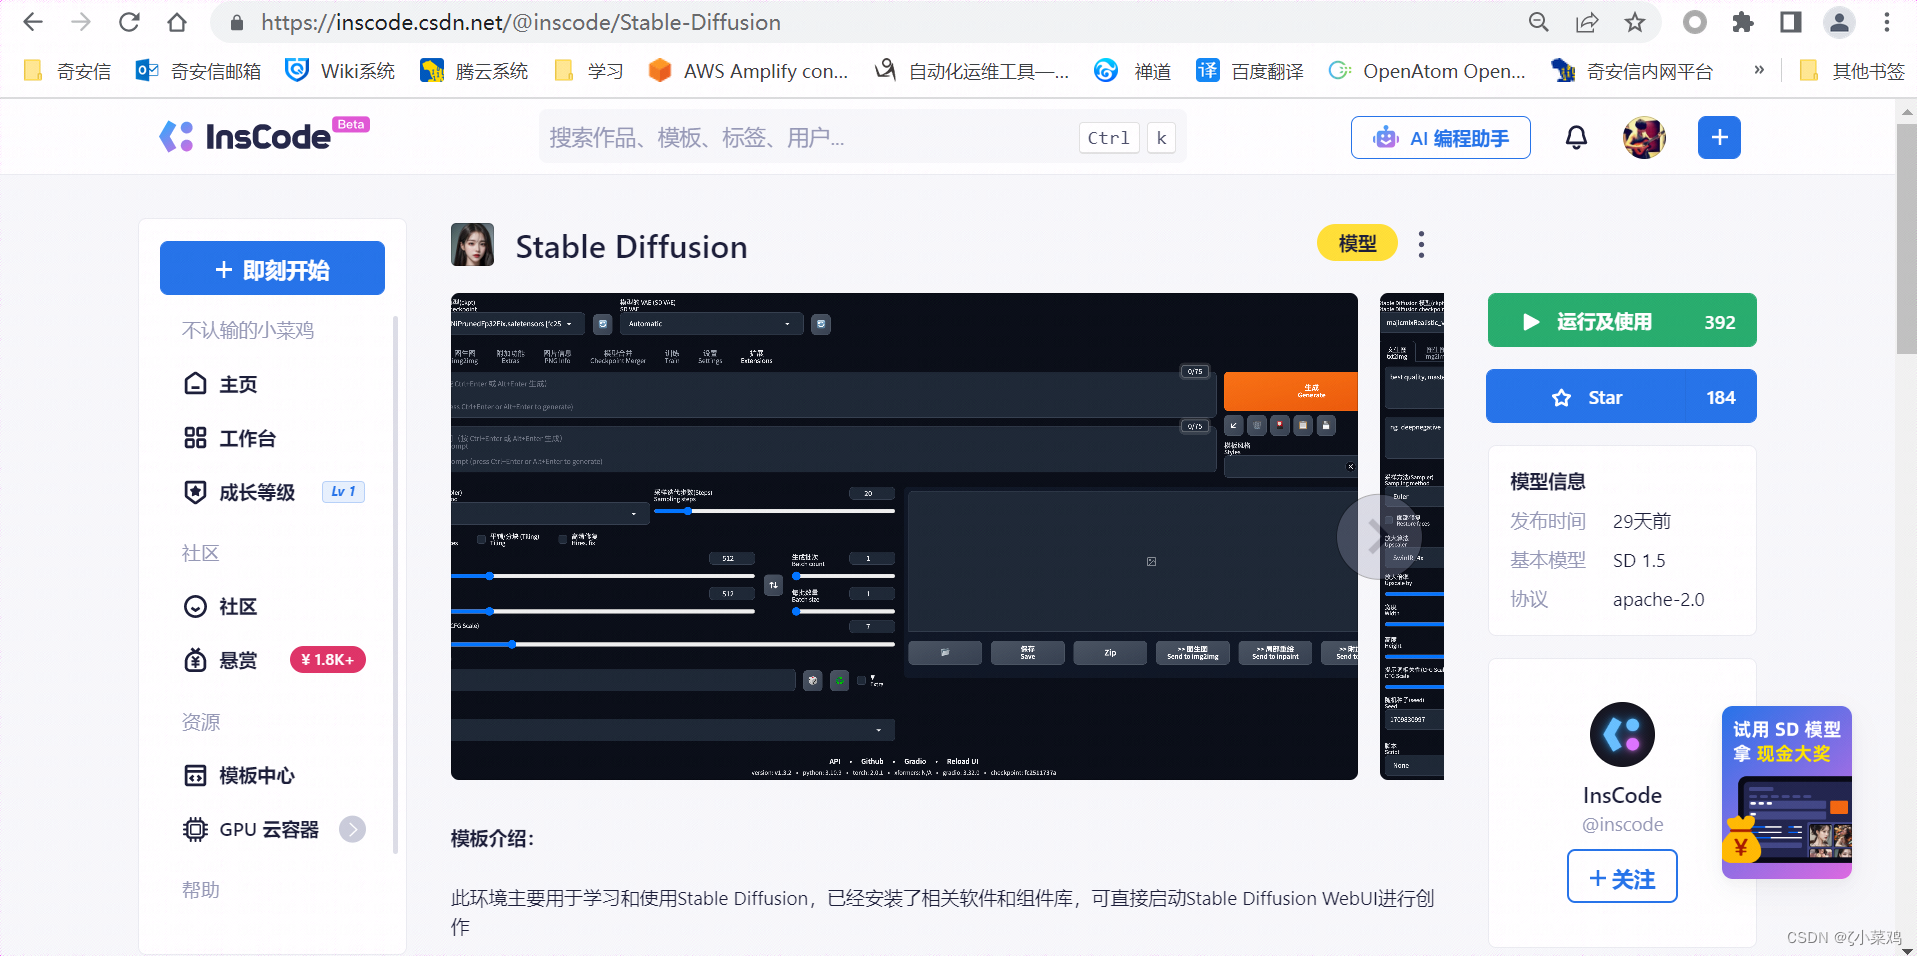
Task: Open the 试用 SD 模型 promo banner
Action: pyautogui.click(x=1787, y=792)
